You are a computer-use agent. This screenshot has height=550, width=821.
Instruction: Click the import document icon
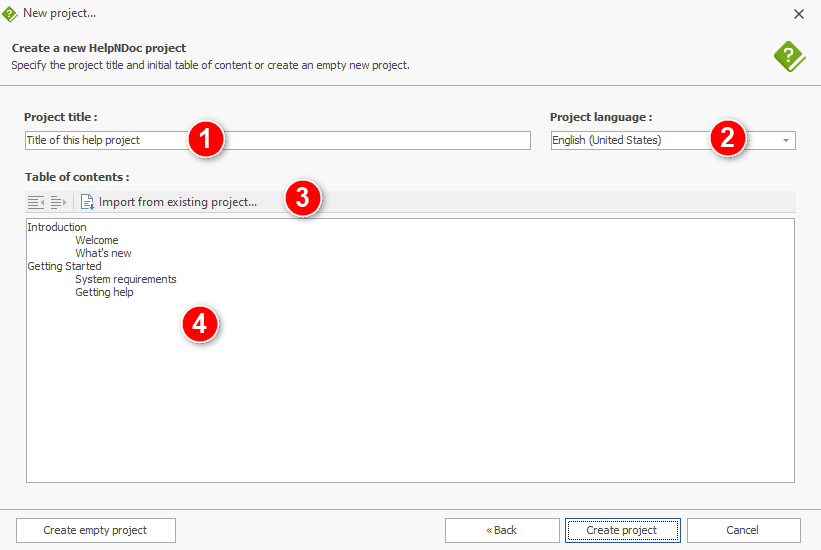click(x=87, y=202)
